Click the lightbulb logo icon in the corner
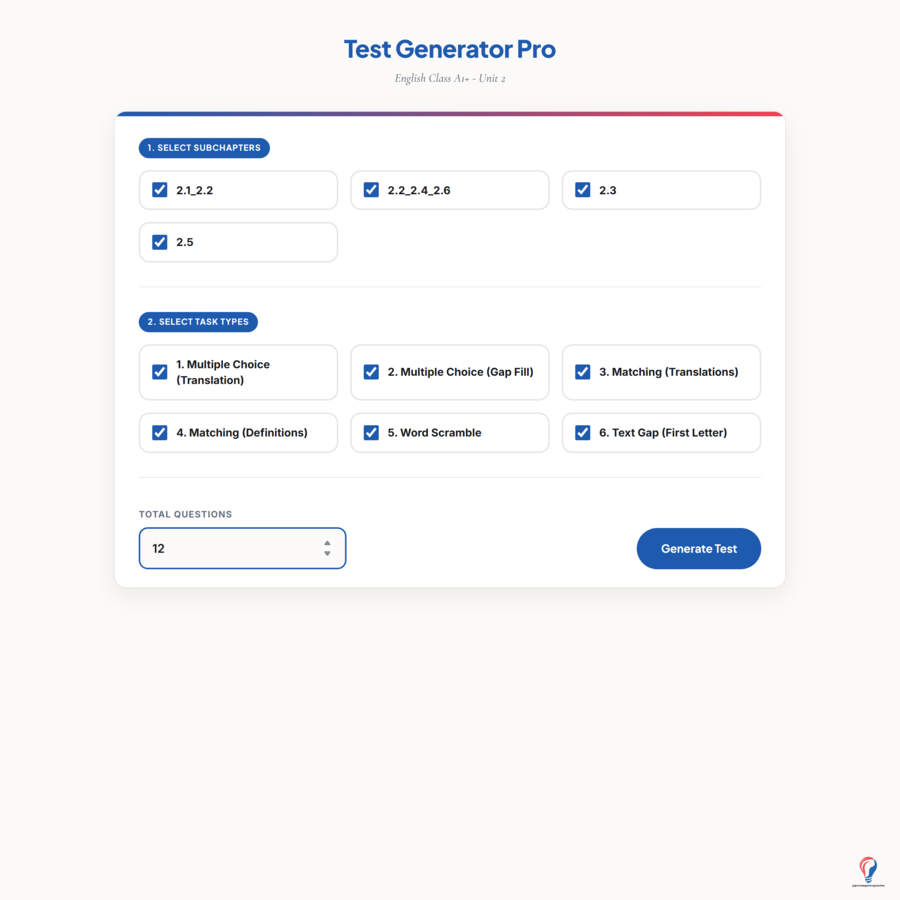 pyautogui.click(x=868, y=871)
